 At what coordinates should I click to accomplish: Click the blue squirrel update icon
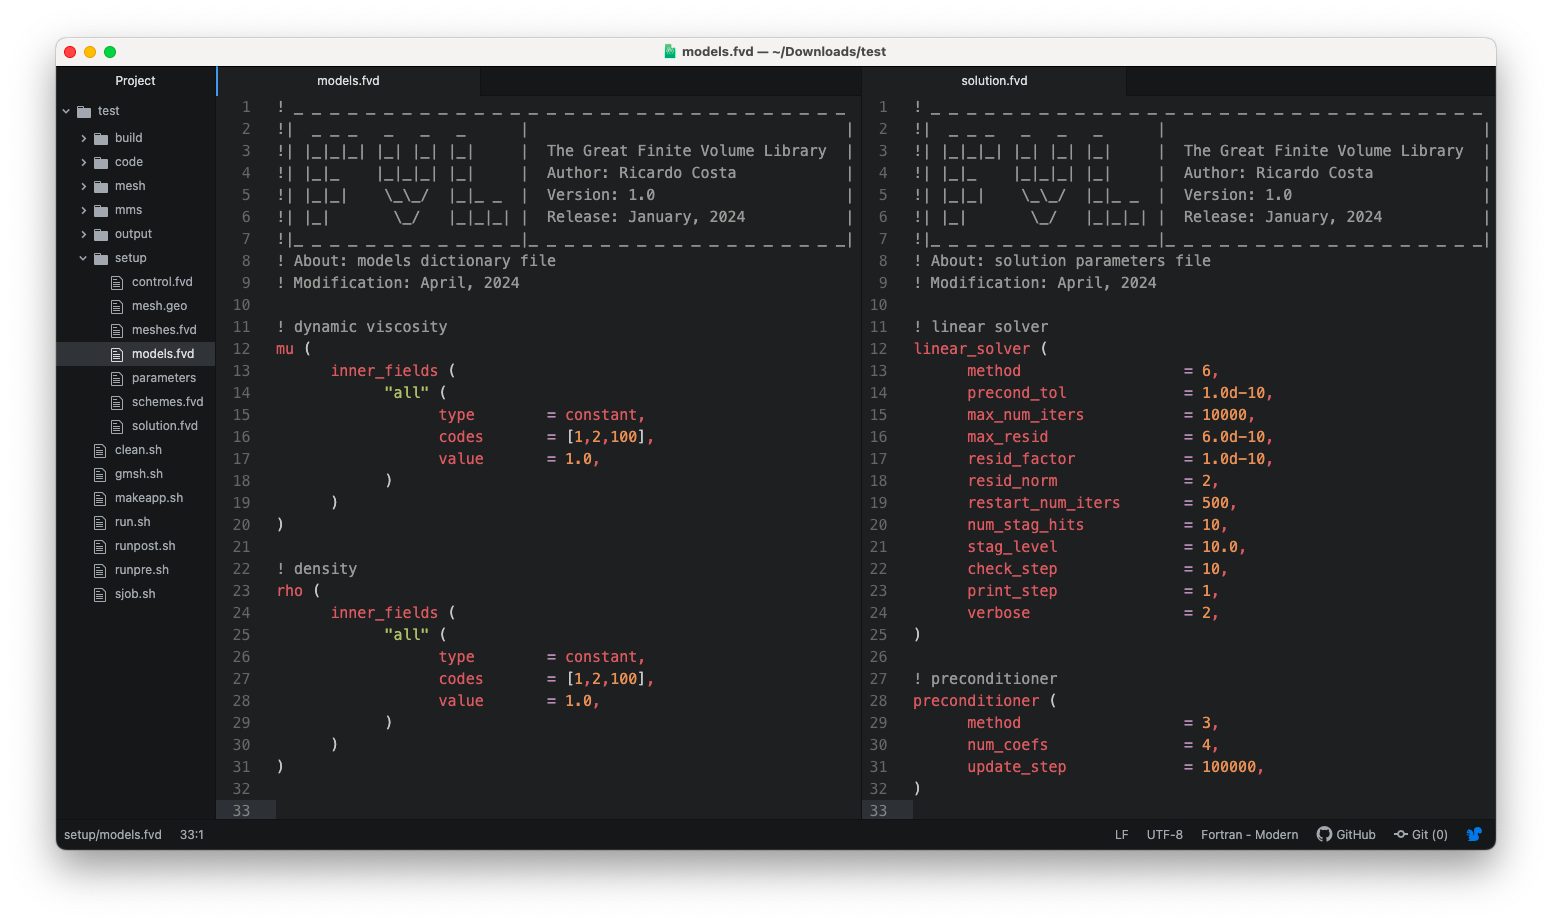(x=1474, y=834)
